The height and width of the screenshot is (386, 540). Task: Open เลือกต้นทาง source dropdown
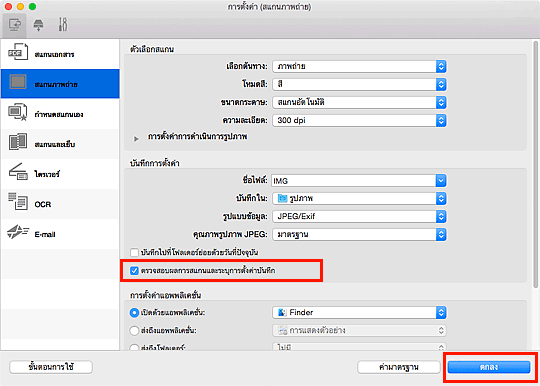(x=359, y=66)
